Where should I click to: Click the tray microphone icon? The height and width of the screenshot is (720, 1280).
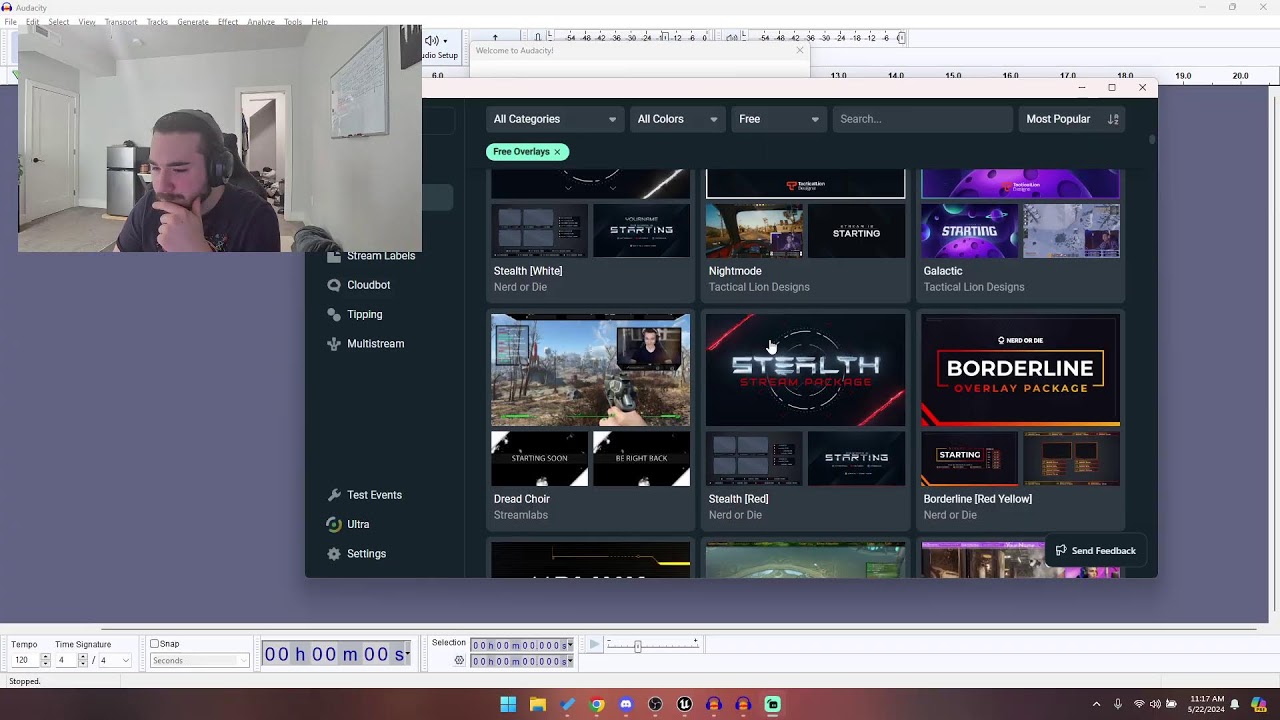(1118, 704)
